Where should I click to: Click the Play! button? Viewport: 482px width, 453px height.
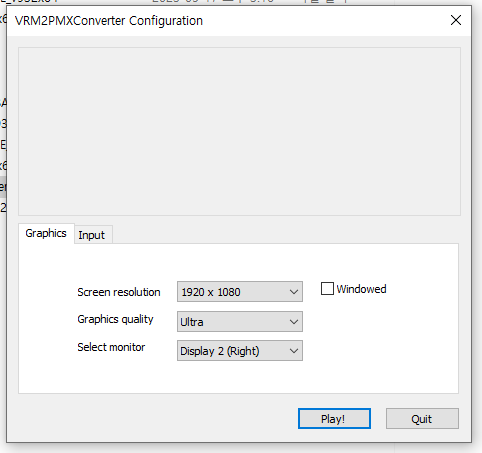[334, 419]
